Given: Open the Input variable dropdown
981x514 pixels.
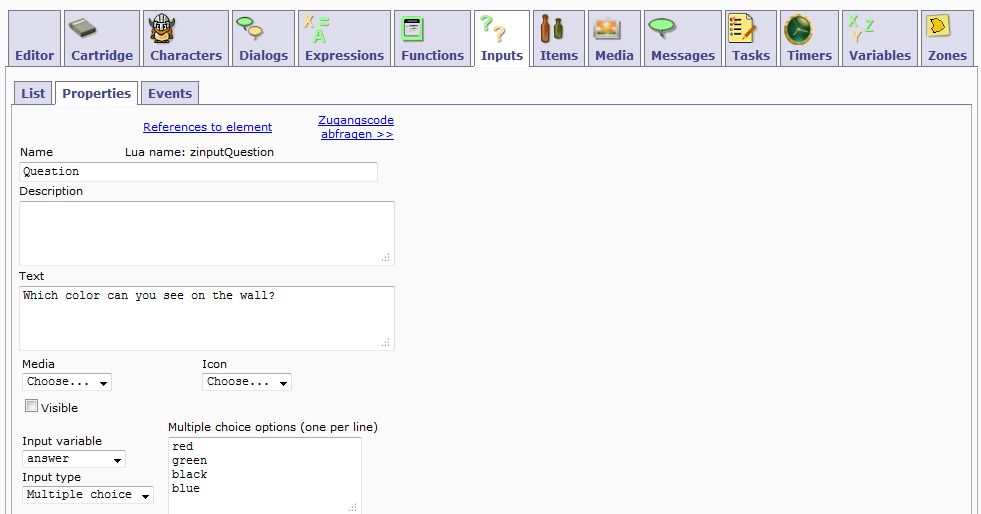Looking at the screenshot, I should coord(74,459).
